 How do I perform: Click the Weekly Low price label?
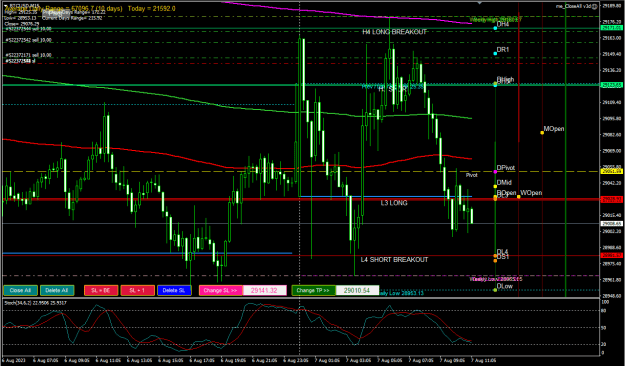coord(496,279)
